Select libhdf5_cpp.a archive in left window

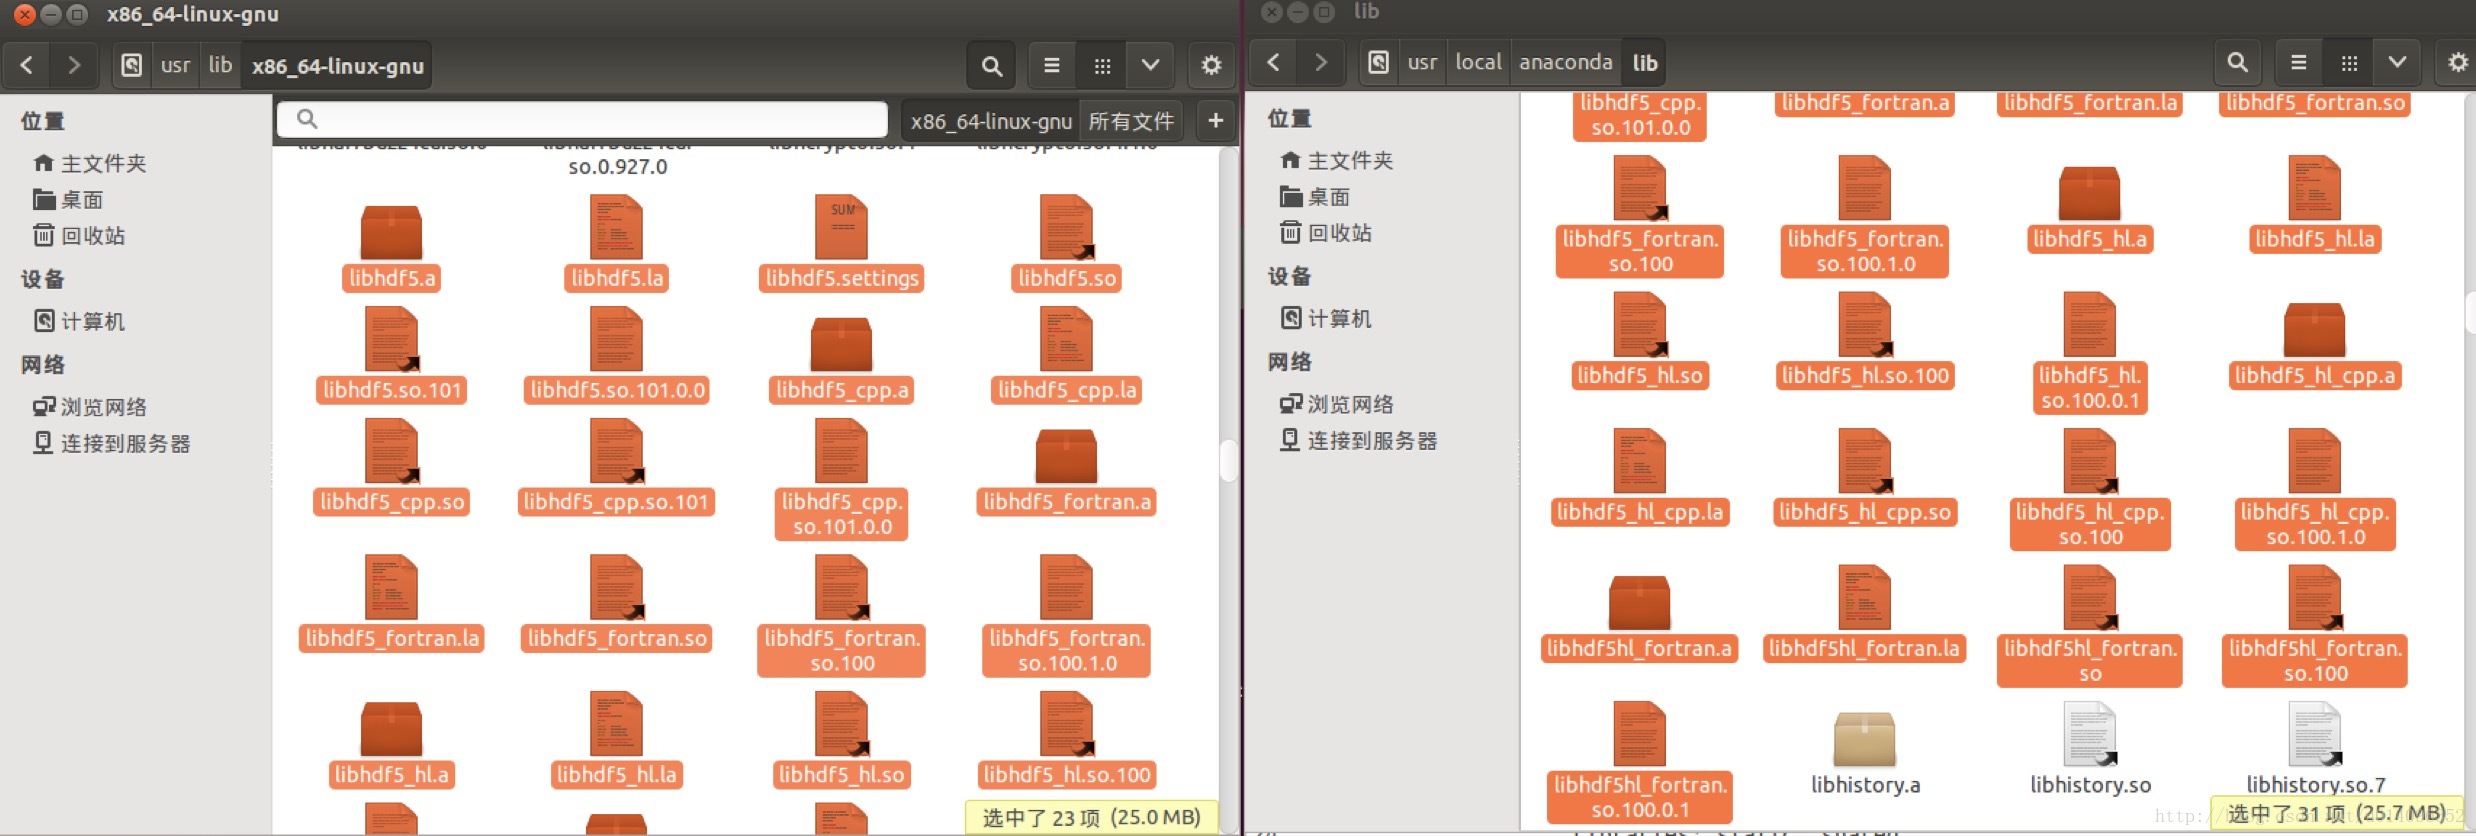(x=842, y=360)
